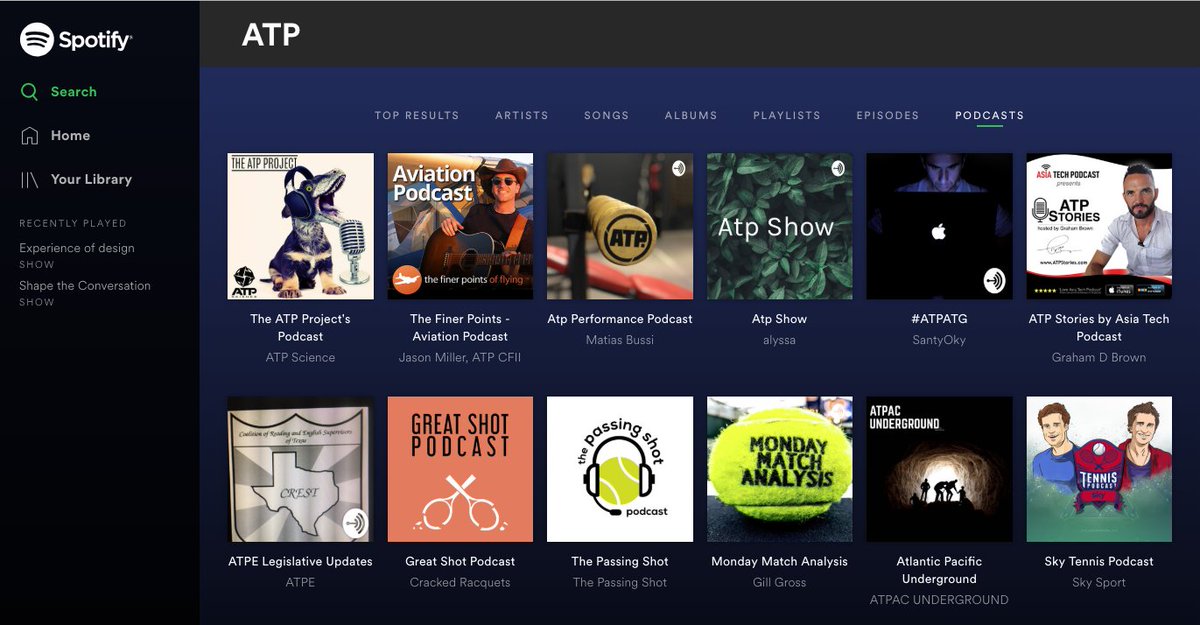Open The ATP Project's Podcast cover art

click(x=300, y=226)
